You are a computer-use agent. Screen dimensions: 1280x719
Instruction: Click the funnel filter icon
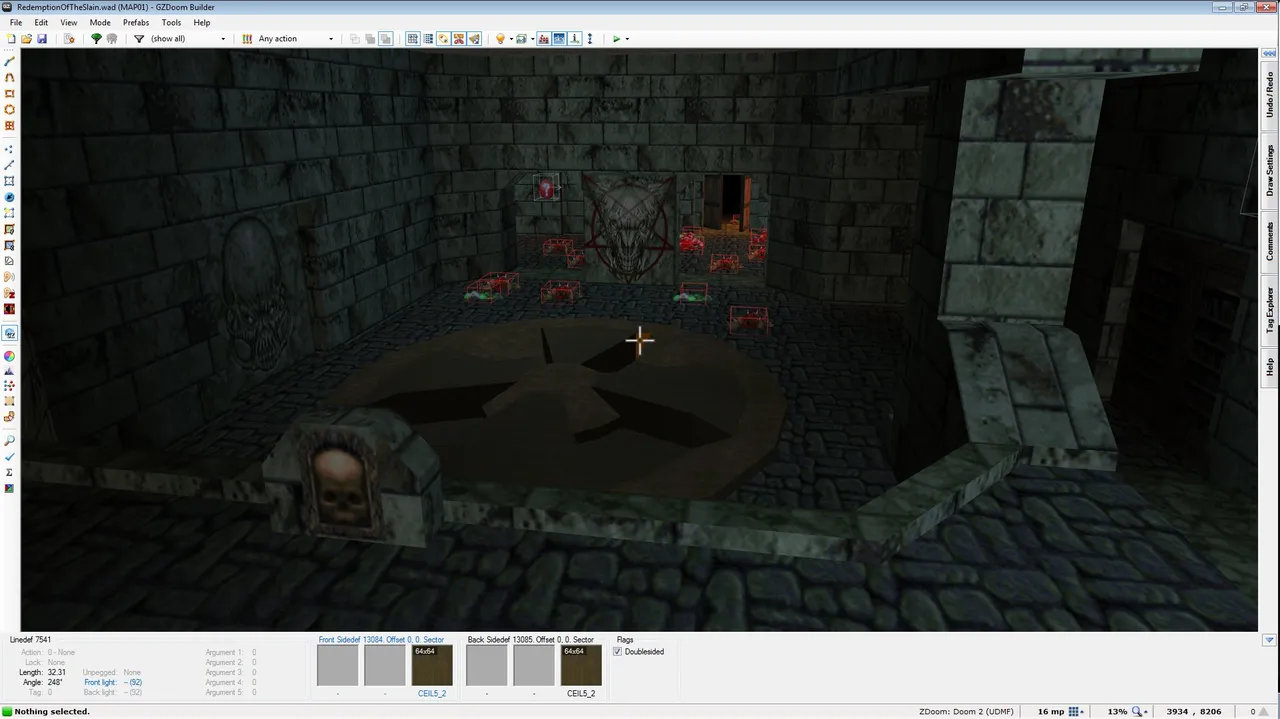139,39
